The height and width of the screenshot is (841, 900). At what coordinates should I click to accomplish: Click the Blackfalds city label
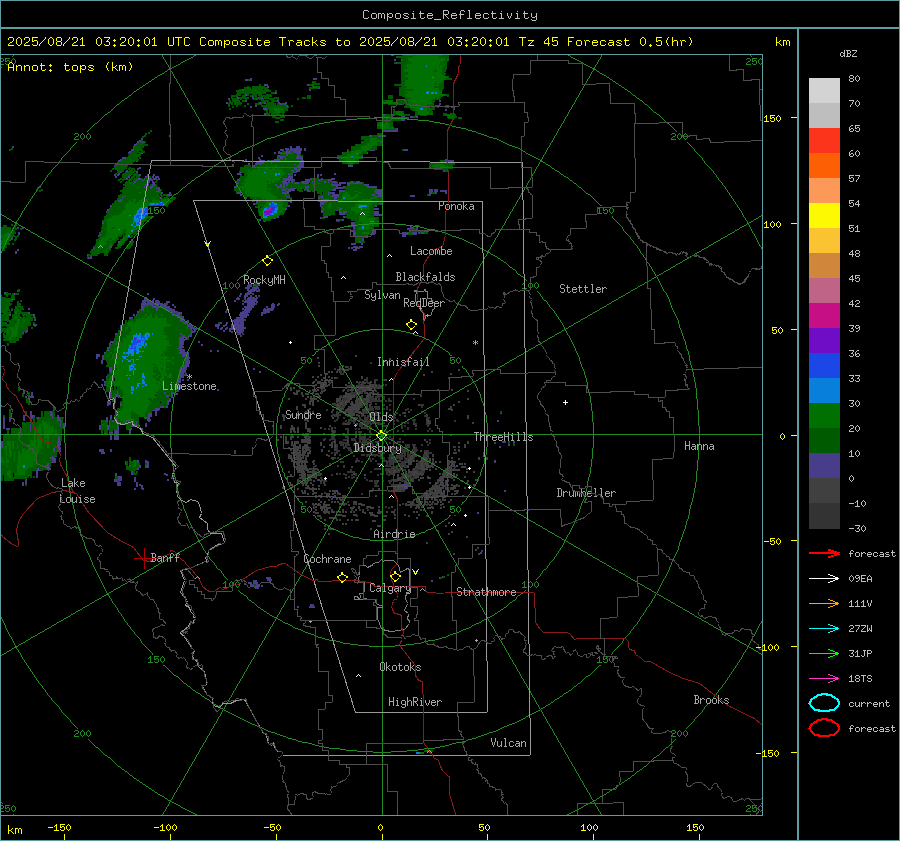click(x=425, y=277)
